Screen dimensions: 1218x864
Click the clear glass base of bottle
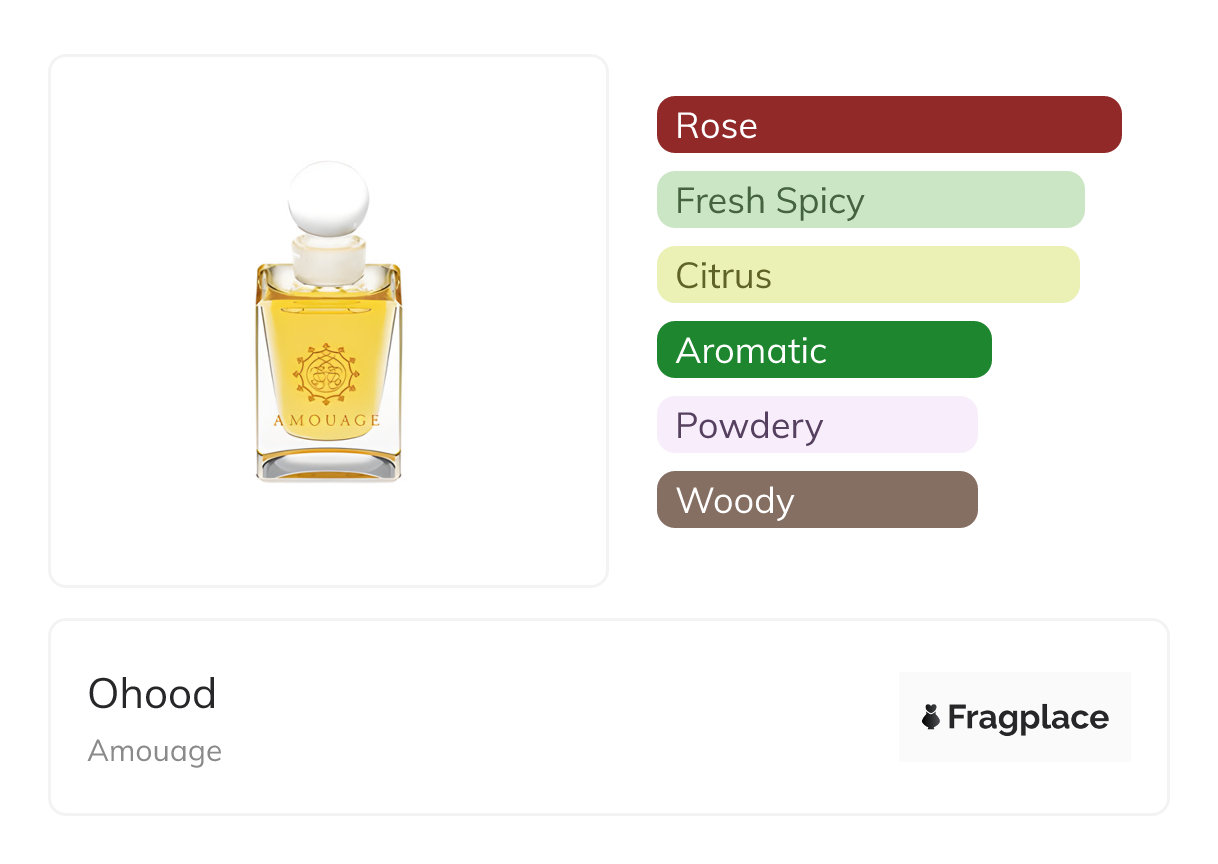pyautogui.click(x=328, y=458)
